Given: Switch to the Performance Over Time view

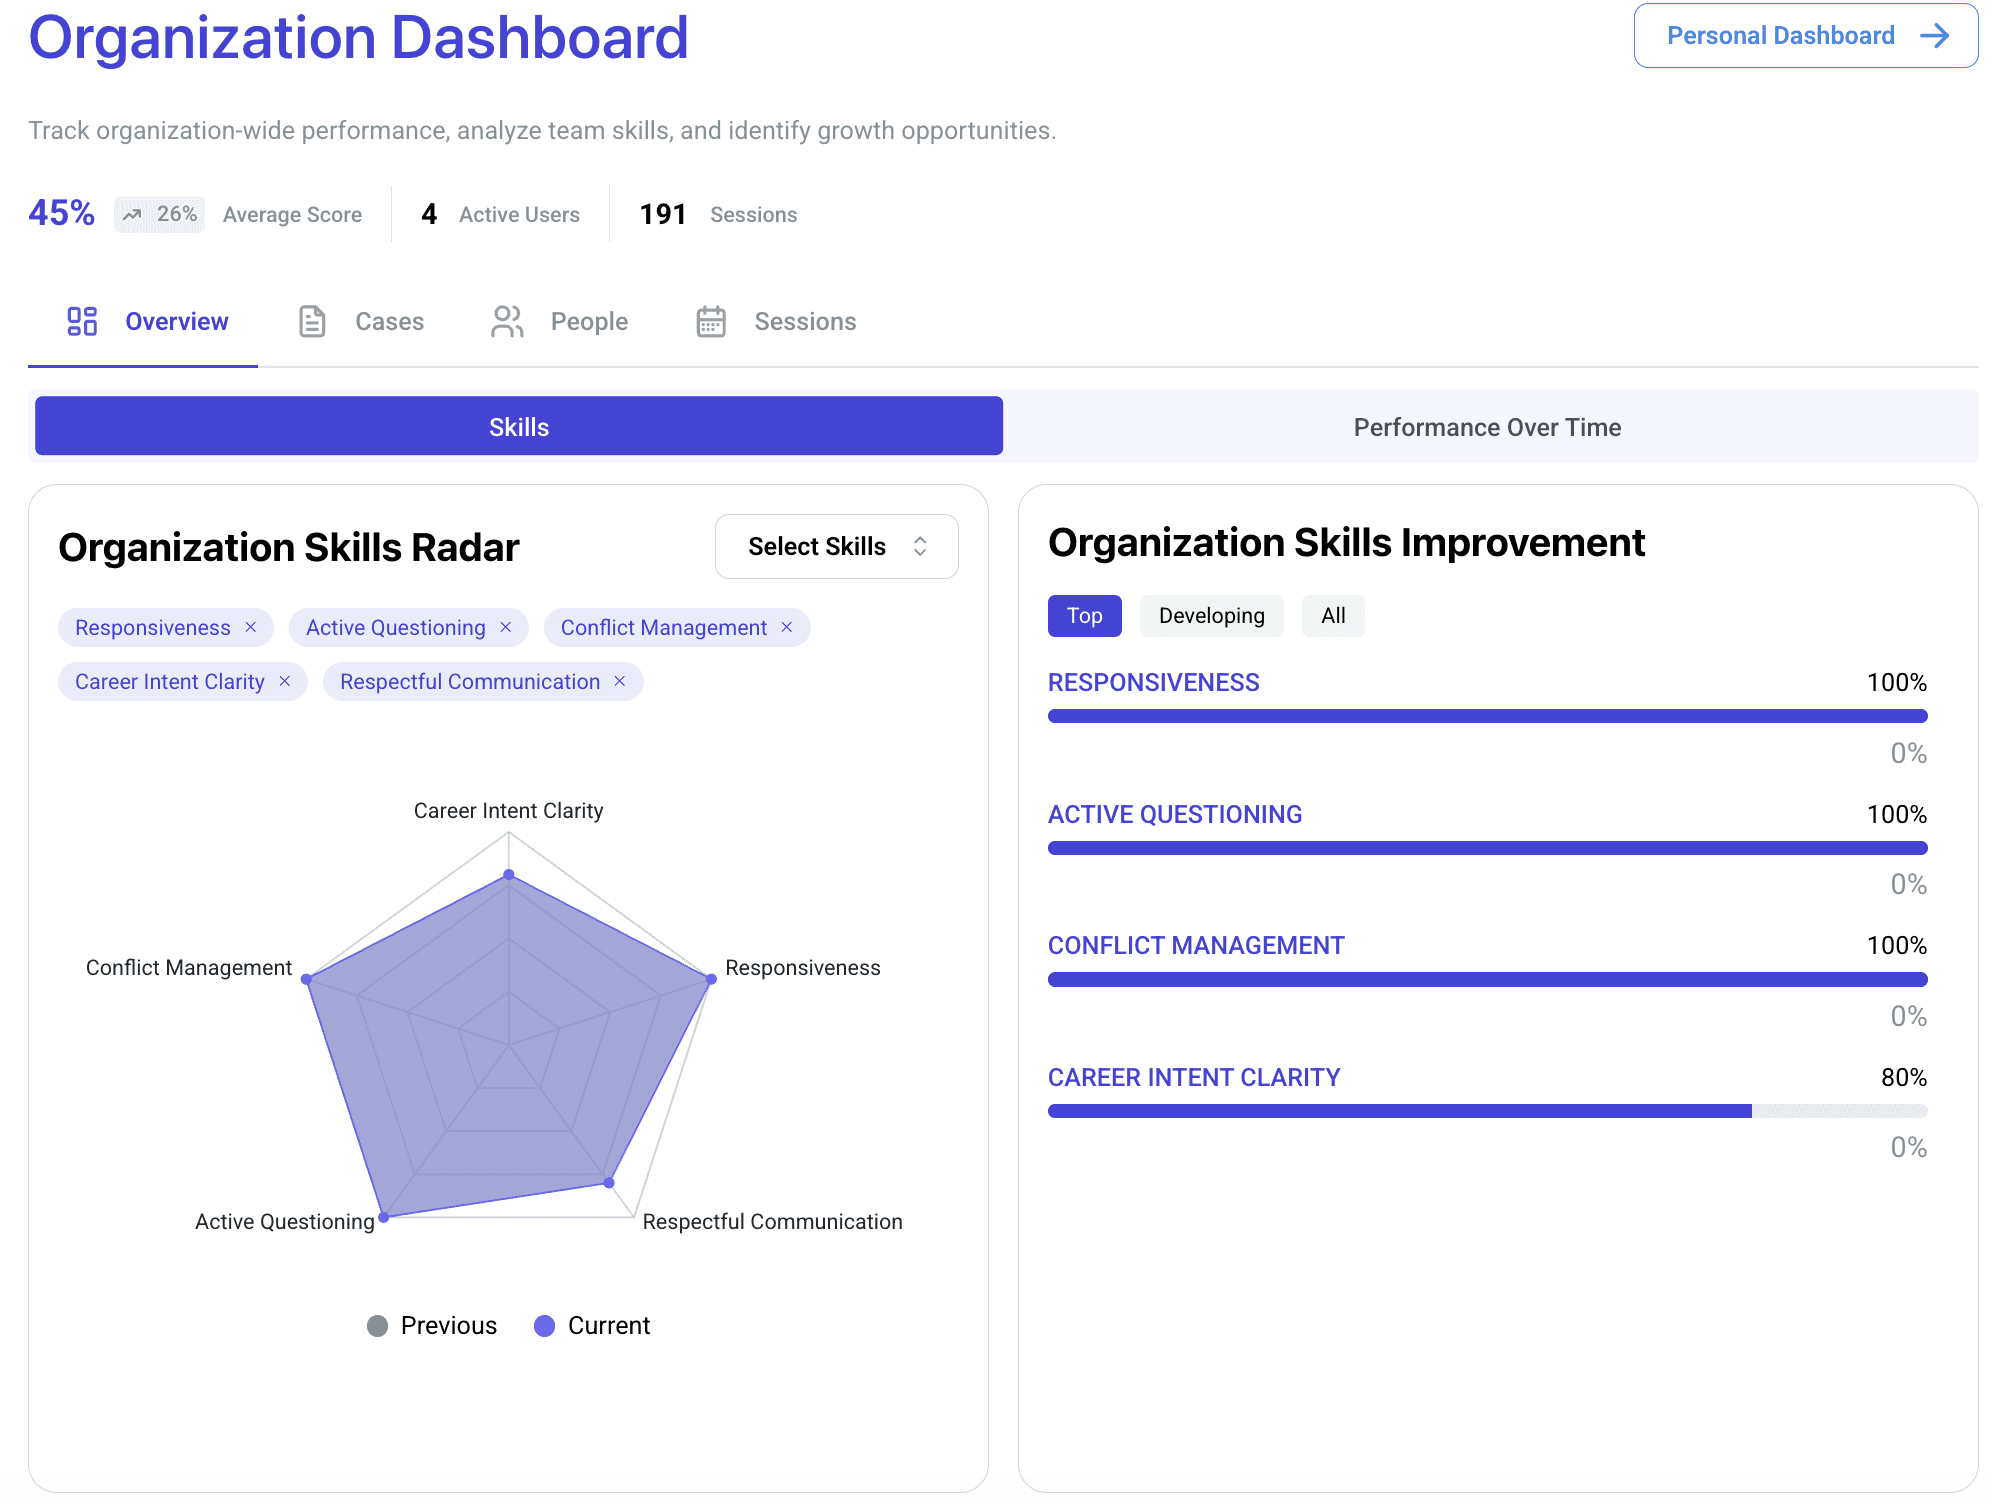Looking at the screenshot, I should tap(1487, 427).
